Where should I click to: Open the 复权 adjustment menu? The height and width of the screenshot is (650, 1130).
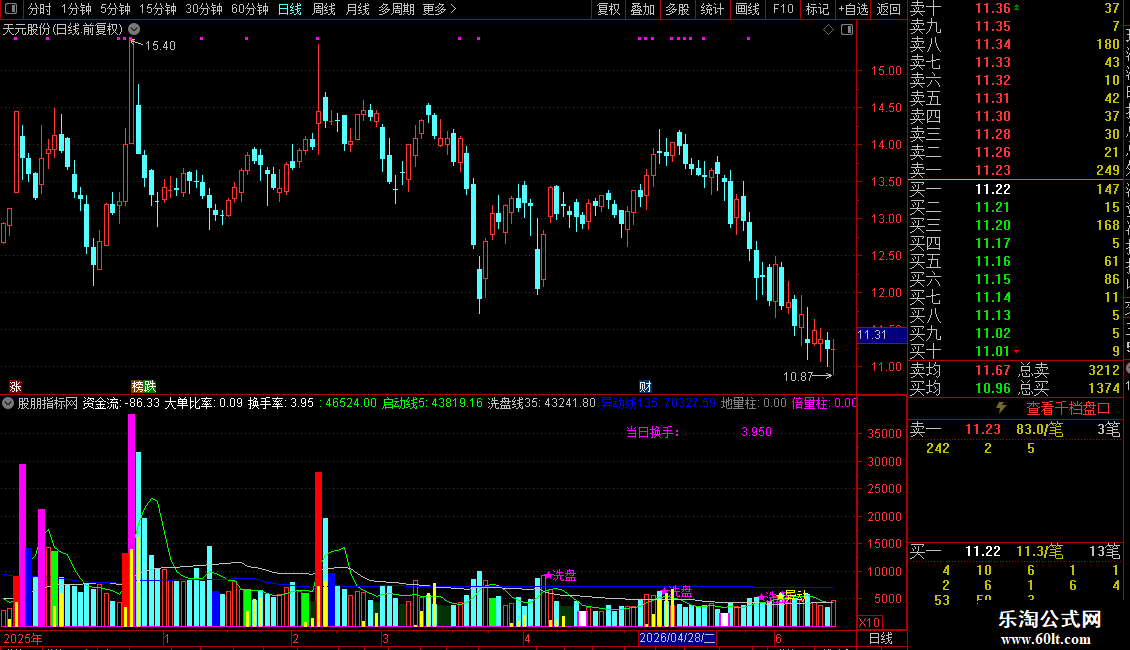point(608,9)
